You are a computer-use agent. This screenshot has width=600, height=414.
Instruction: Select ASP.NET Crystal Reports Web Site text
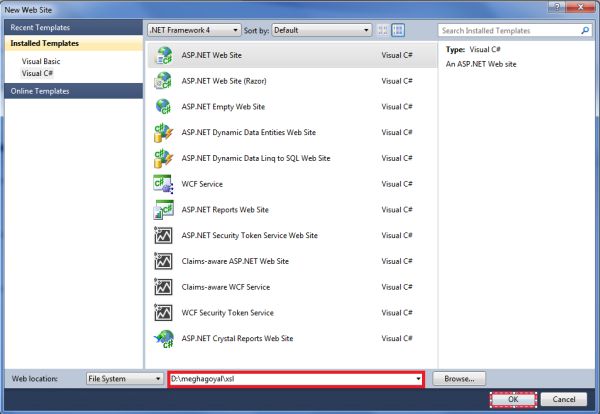237,338
